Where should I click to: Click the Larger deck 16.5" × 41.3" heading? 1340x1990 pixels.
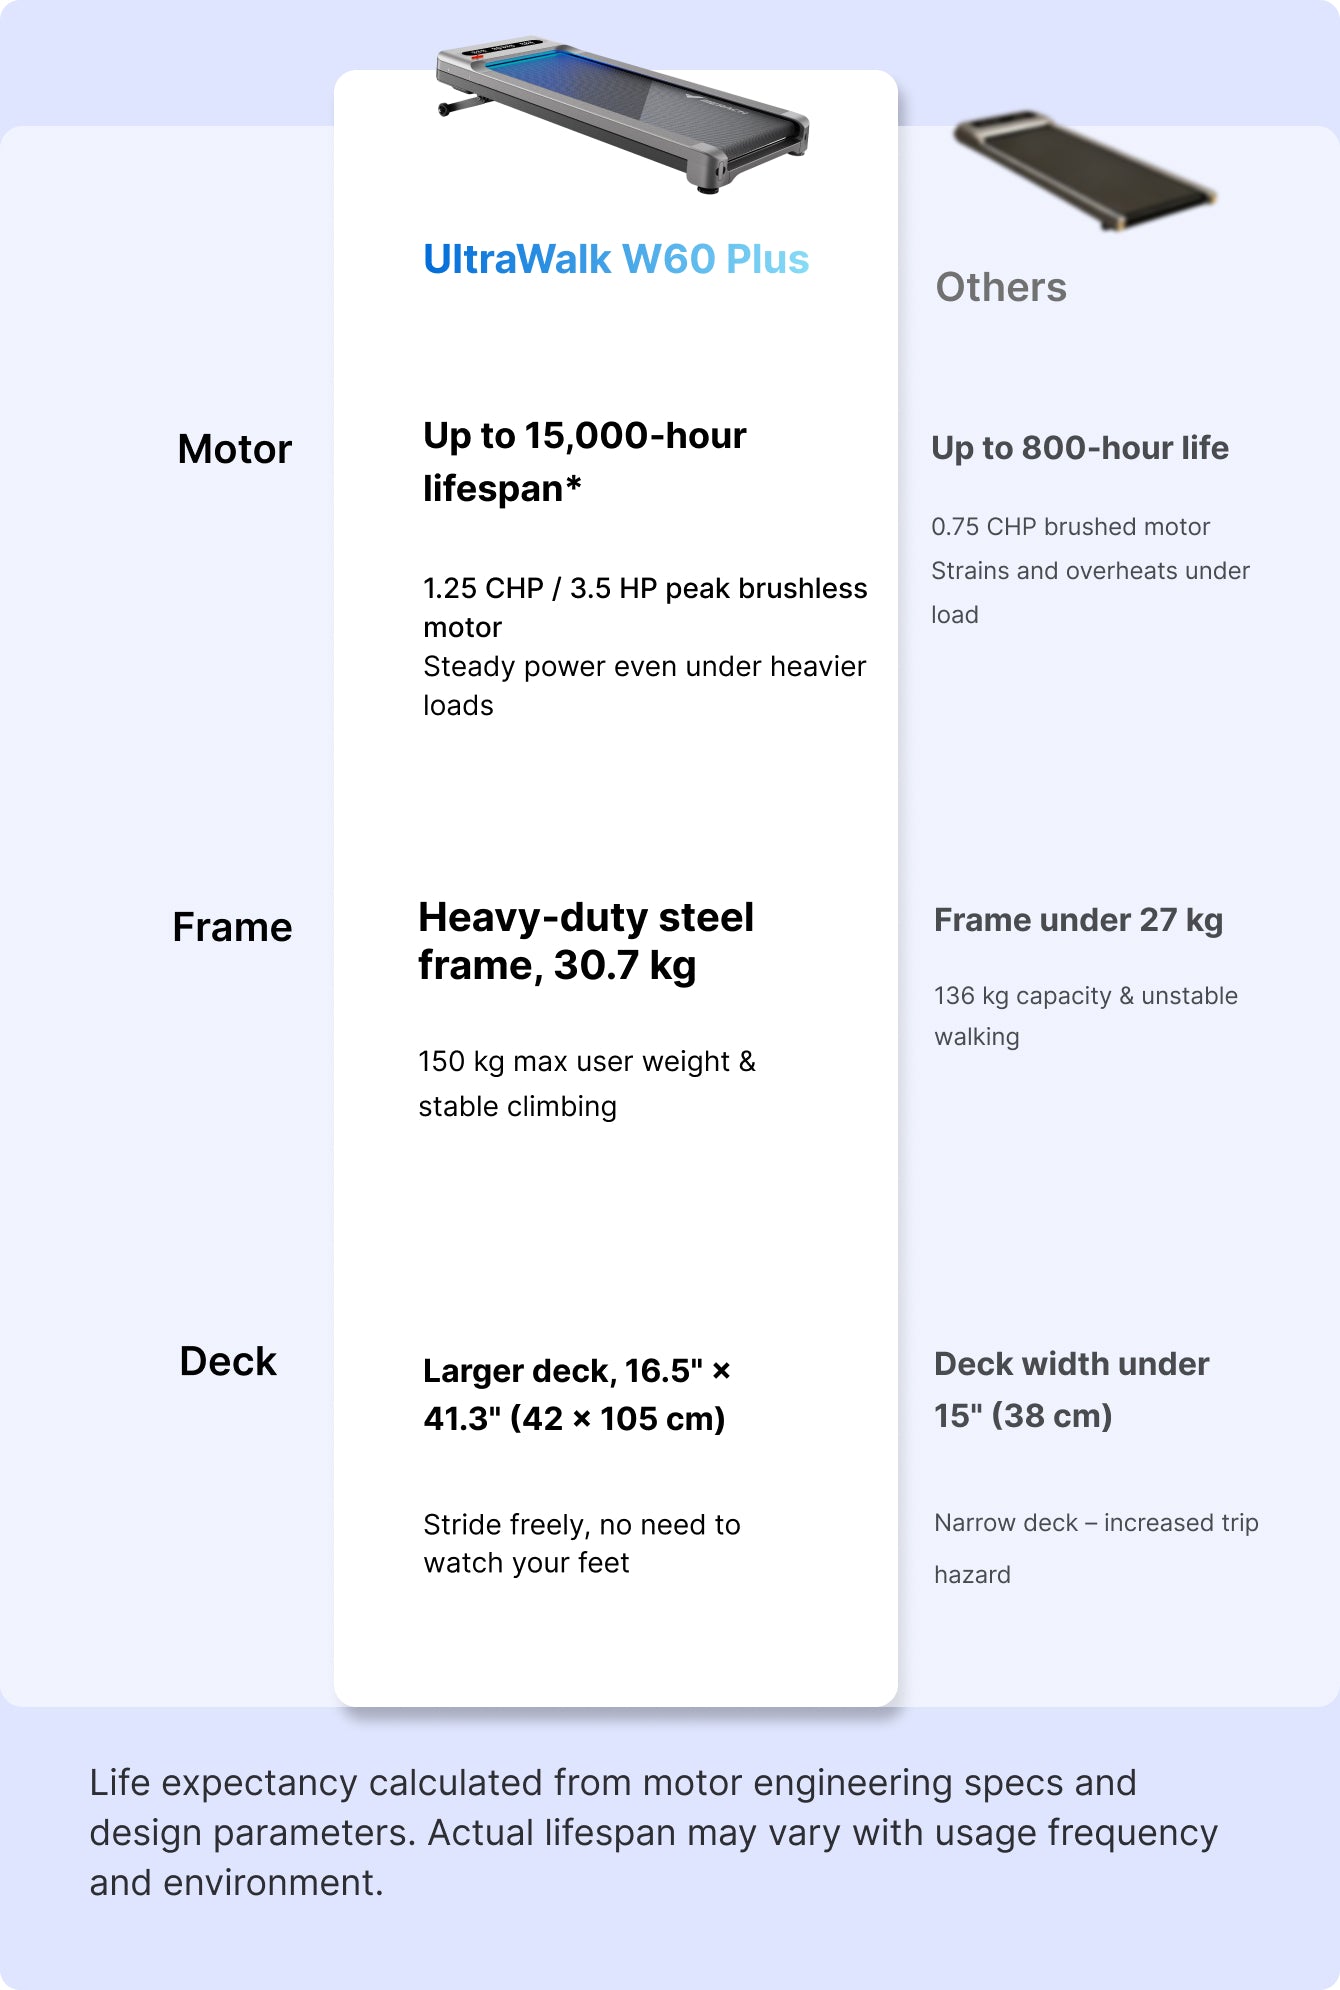(577, 1394)
